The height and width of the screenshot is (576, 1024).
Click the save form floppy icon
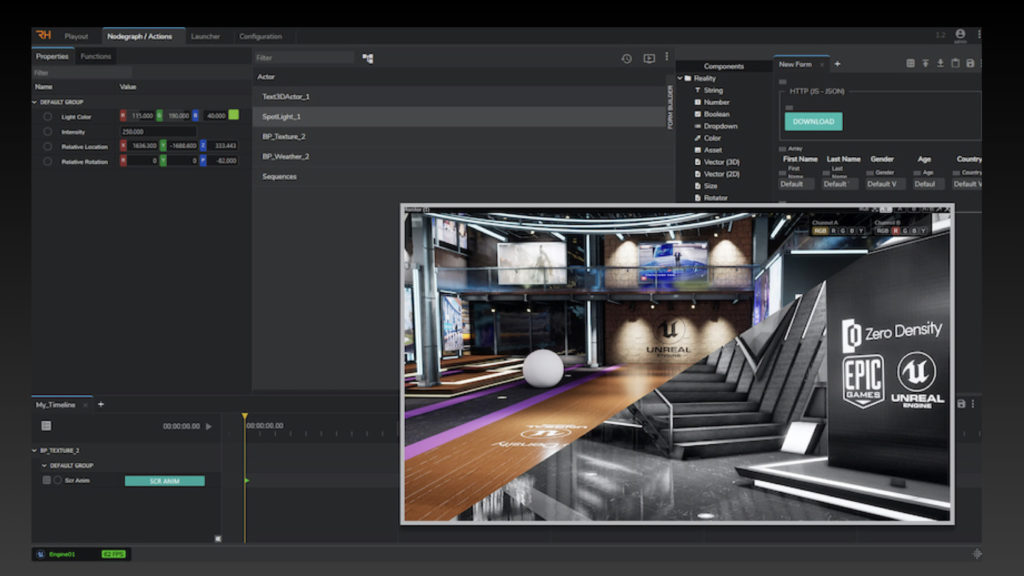click(970, 64)
